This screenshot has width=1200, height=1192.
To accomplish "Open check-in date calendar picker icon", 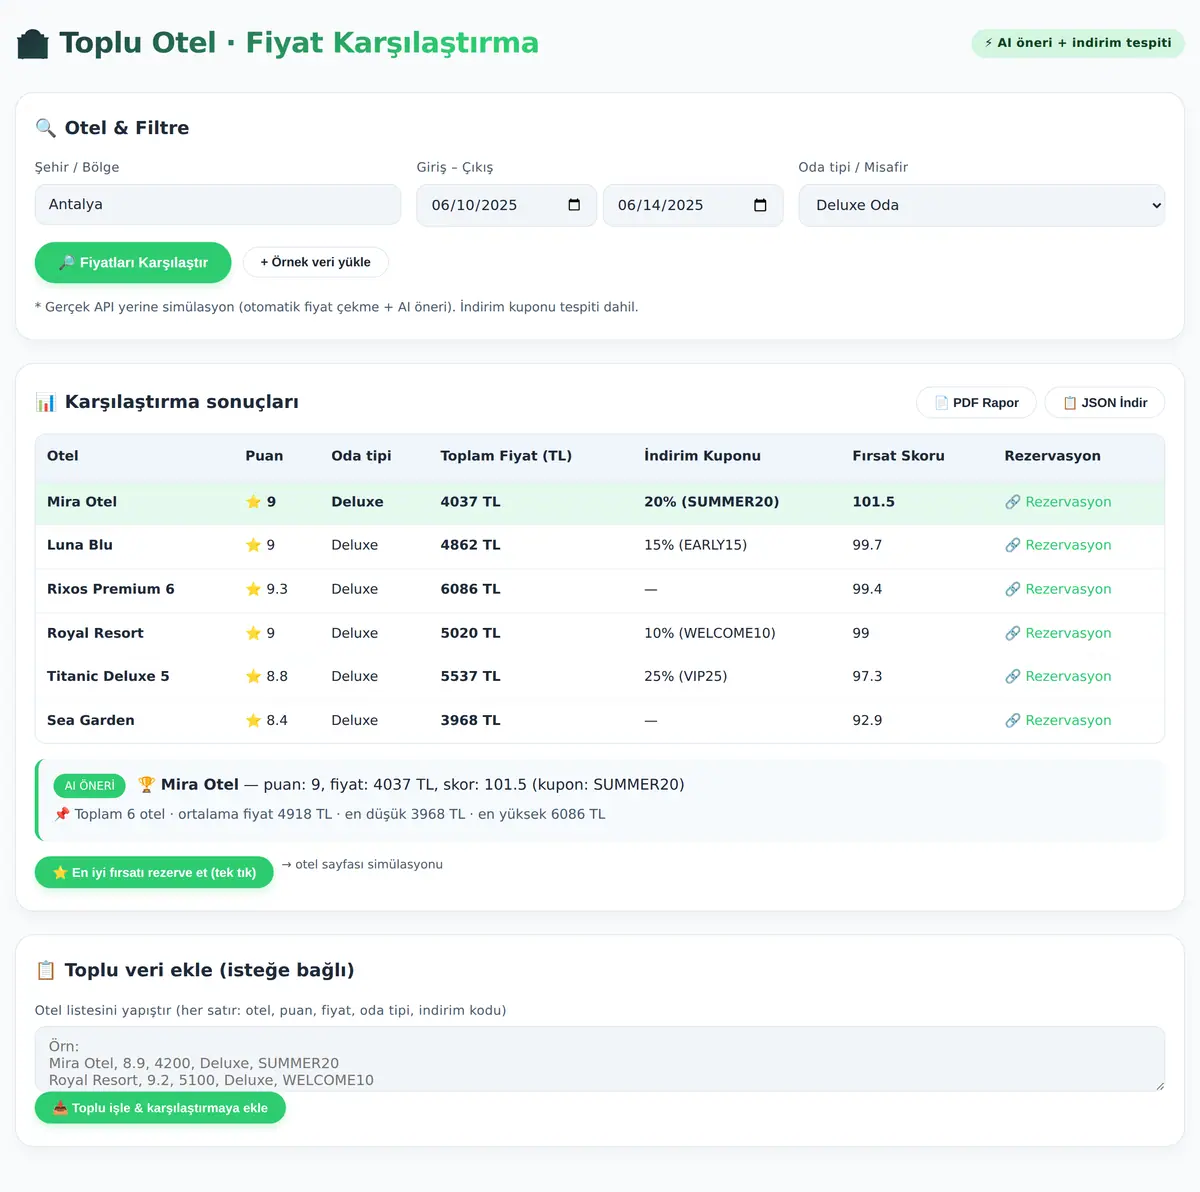I will [x=574, y=205].
